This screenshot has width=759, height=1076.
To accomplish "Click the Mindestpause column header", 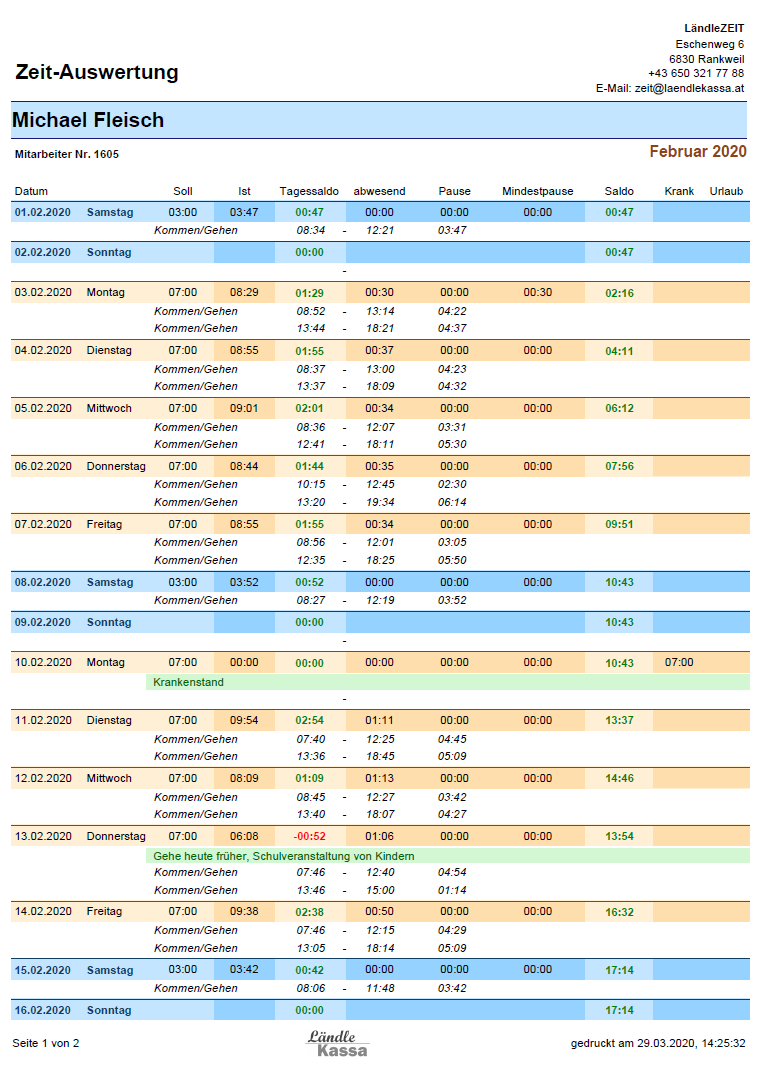I will pyautogui.click(x=537, y=191).
